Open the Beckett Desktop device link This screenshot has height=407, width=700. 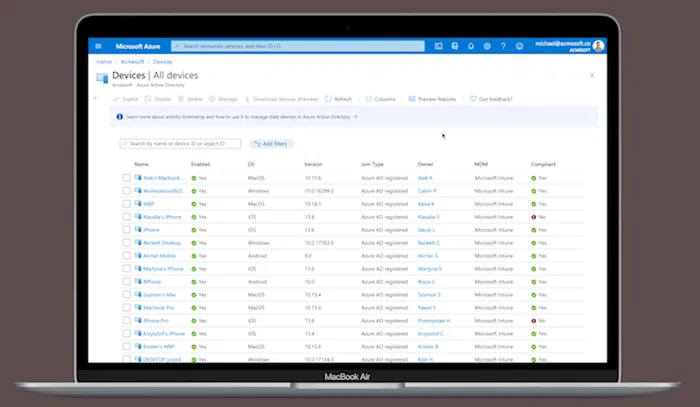162,243
